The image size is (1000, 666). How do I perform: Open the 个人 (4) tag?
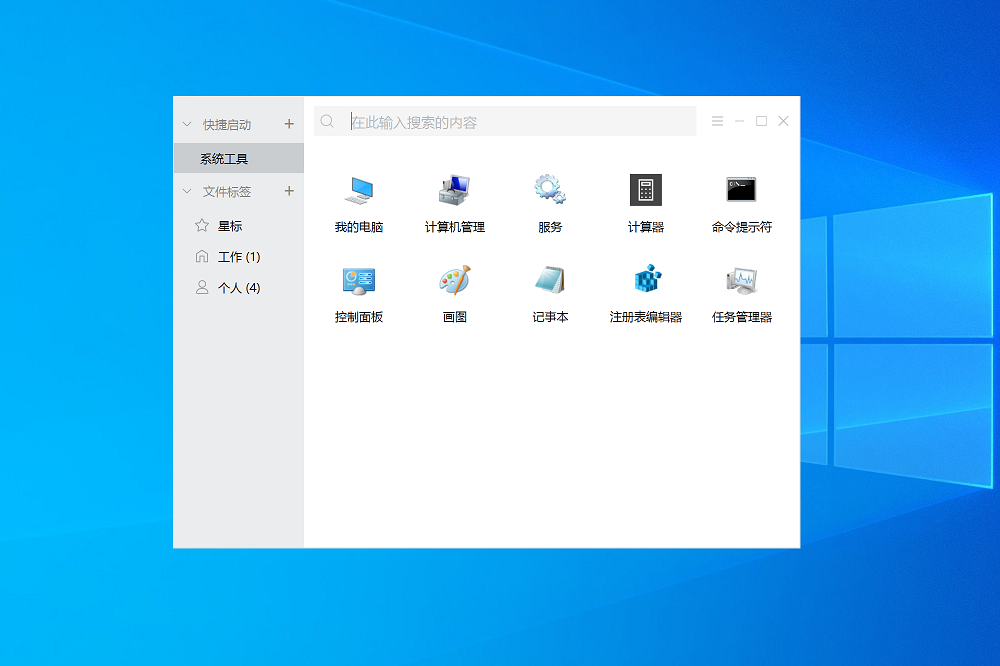pos(238,288)
